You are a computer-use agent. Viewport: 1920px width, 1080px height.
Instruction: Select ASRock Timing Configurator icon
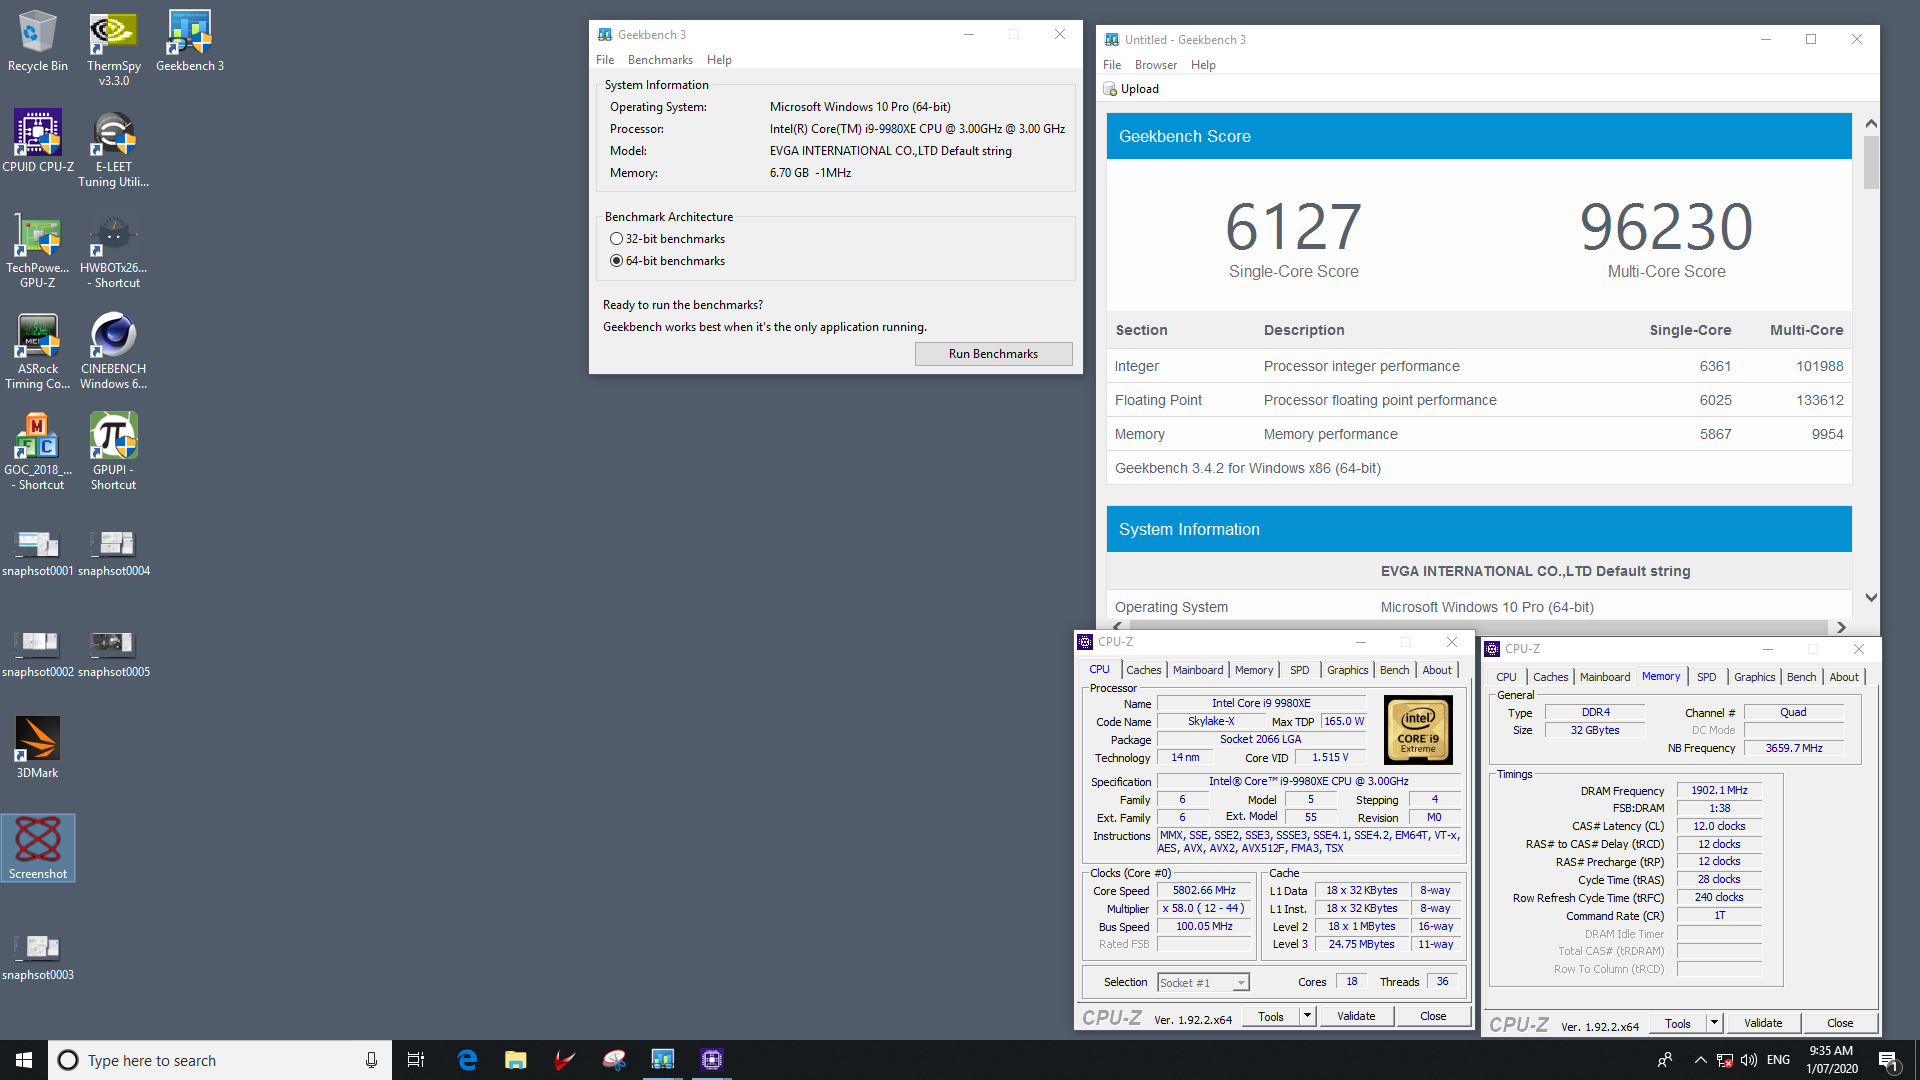pyautogui.click(x=38, y=350)
